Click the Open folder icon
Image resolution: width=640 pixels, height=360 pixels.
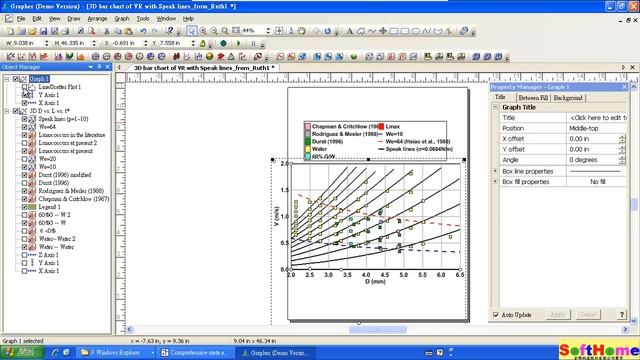click(x=32, y=31)
